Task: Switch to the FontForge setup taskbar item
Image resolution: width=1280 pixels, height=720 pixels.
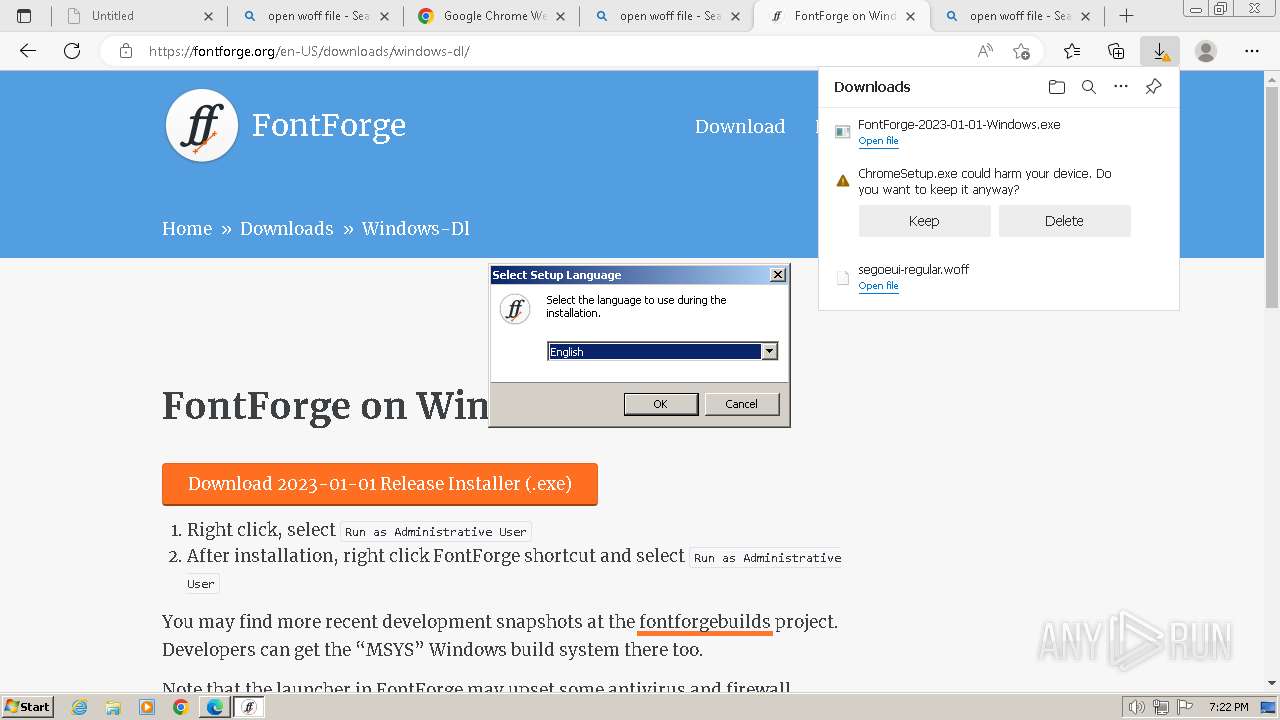Action: 249,707
